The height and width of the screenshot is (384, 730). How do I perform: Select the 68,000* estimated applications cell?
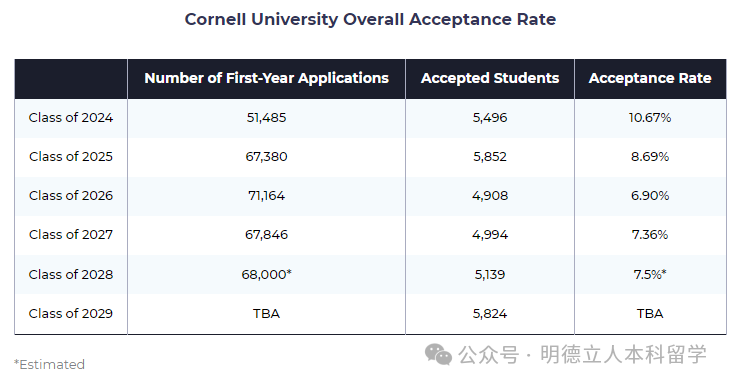click(266, 275)
